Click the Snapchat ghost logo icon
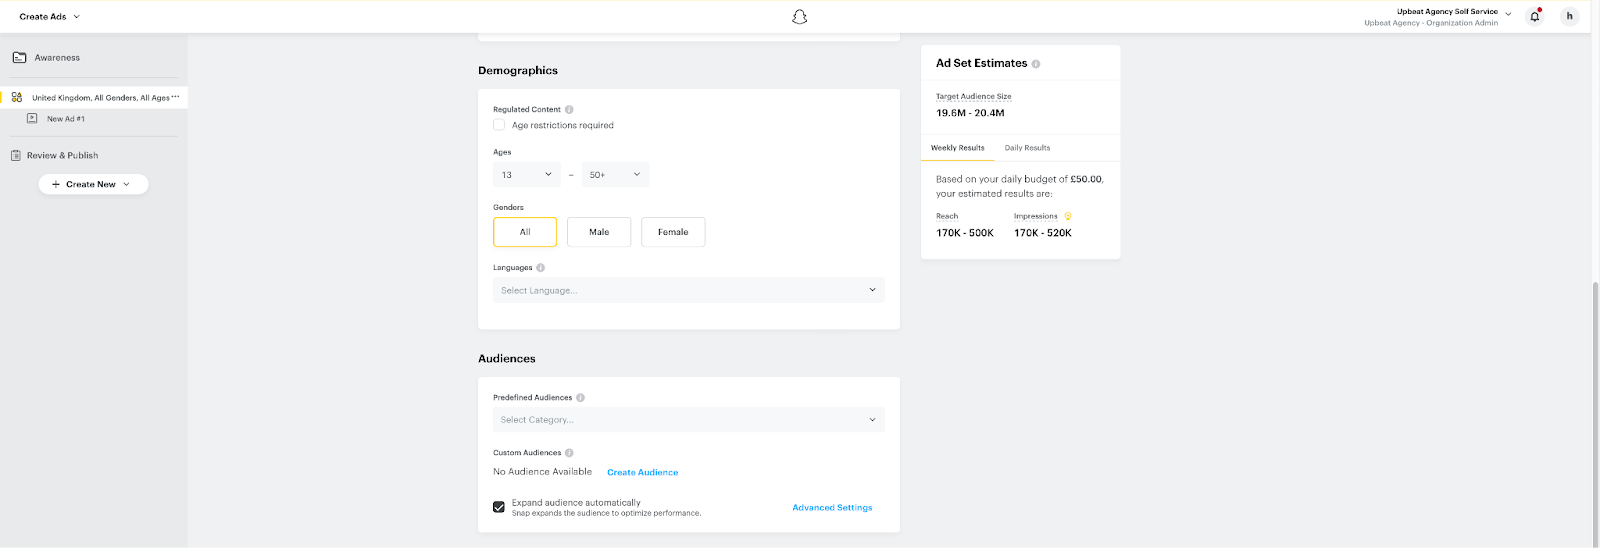This screenshot has height=548, width=1600. point(799,17)
